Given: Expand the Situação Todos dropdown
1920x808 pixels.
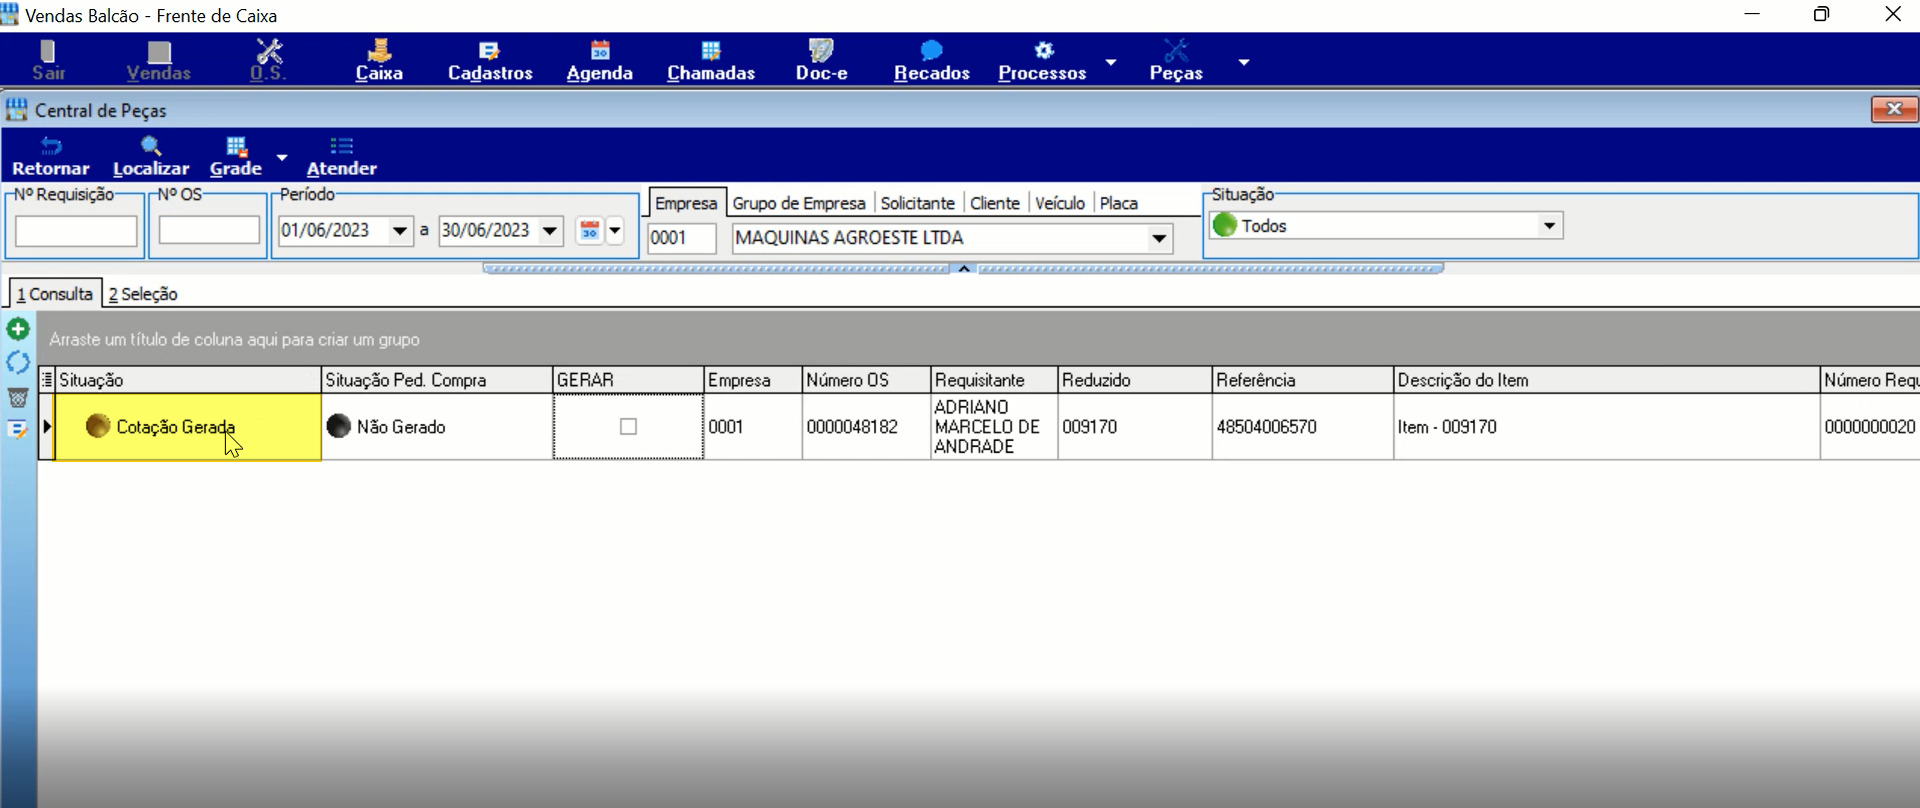Looking at the screenshot, I should (1549, 226).
